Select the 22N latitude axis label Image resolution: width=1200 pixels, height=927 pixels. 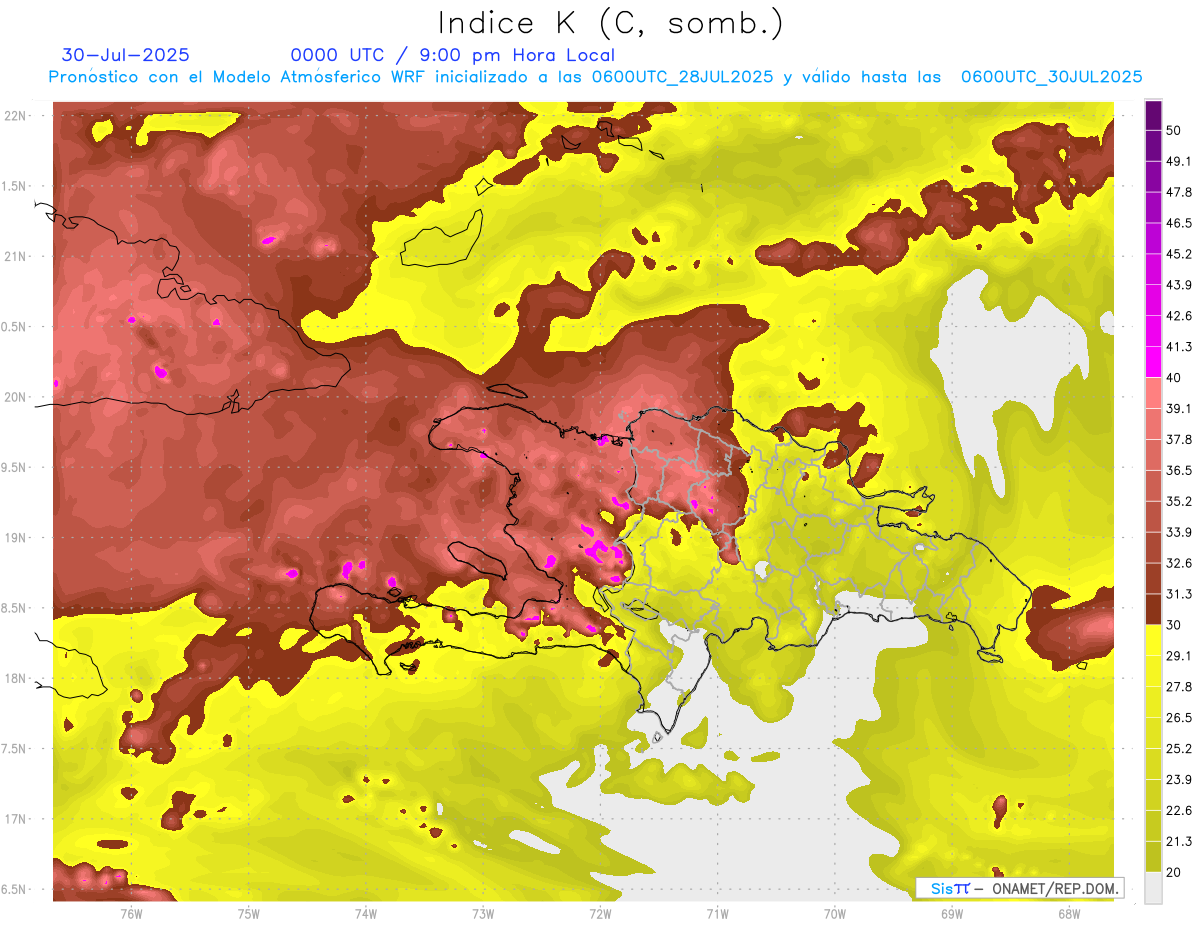pos(16,115)
